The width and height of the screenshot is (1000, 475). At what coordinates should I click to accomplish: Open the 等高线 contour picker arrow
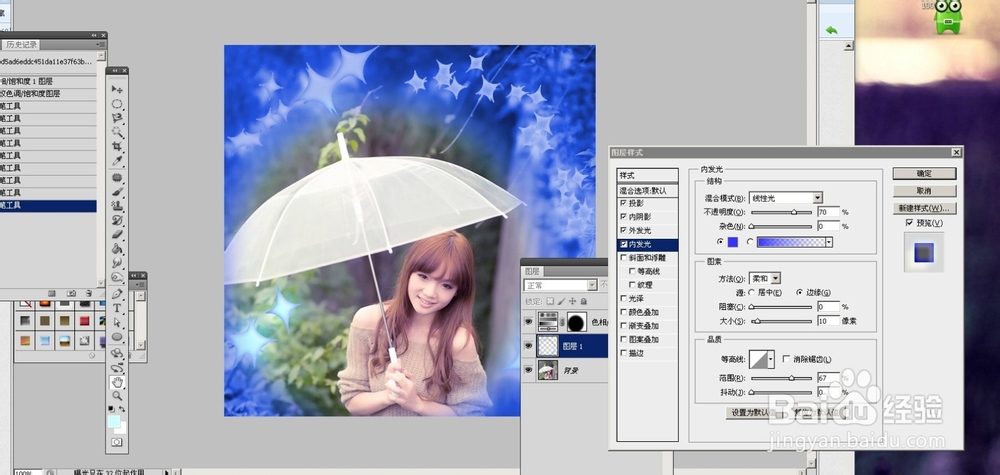(771, 359)
